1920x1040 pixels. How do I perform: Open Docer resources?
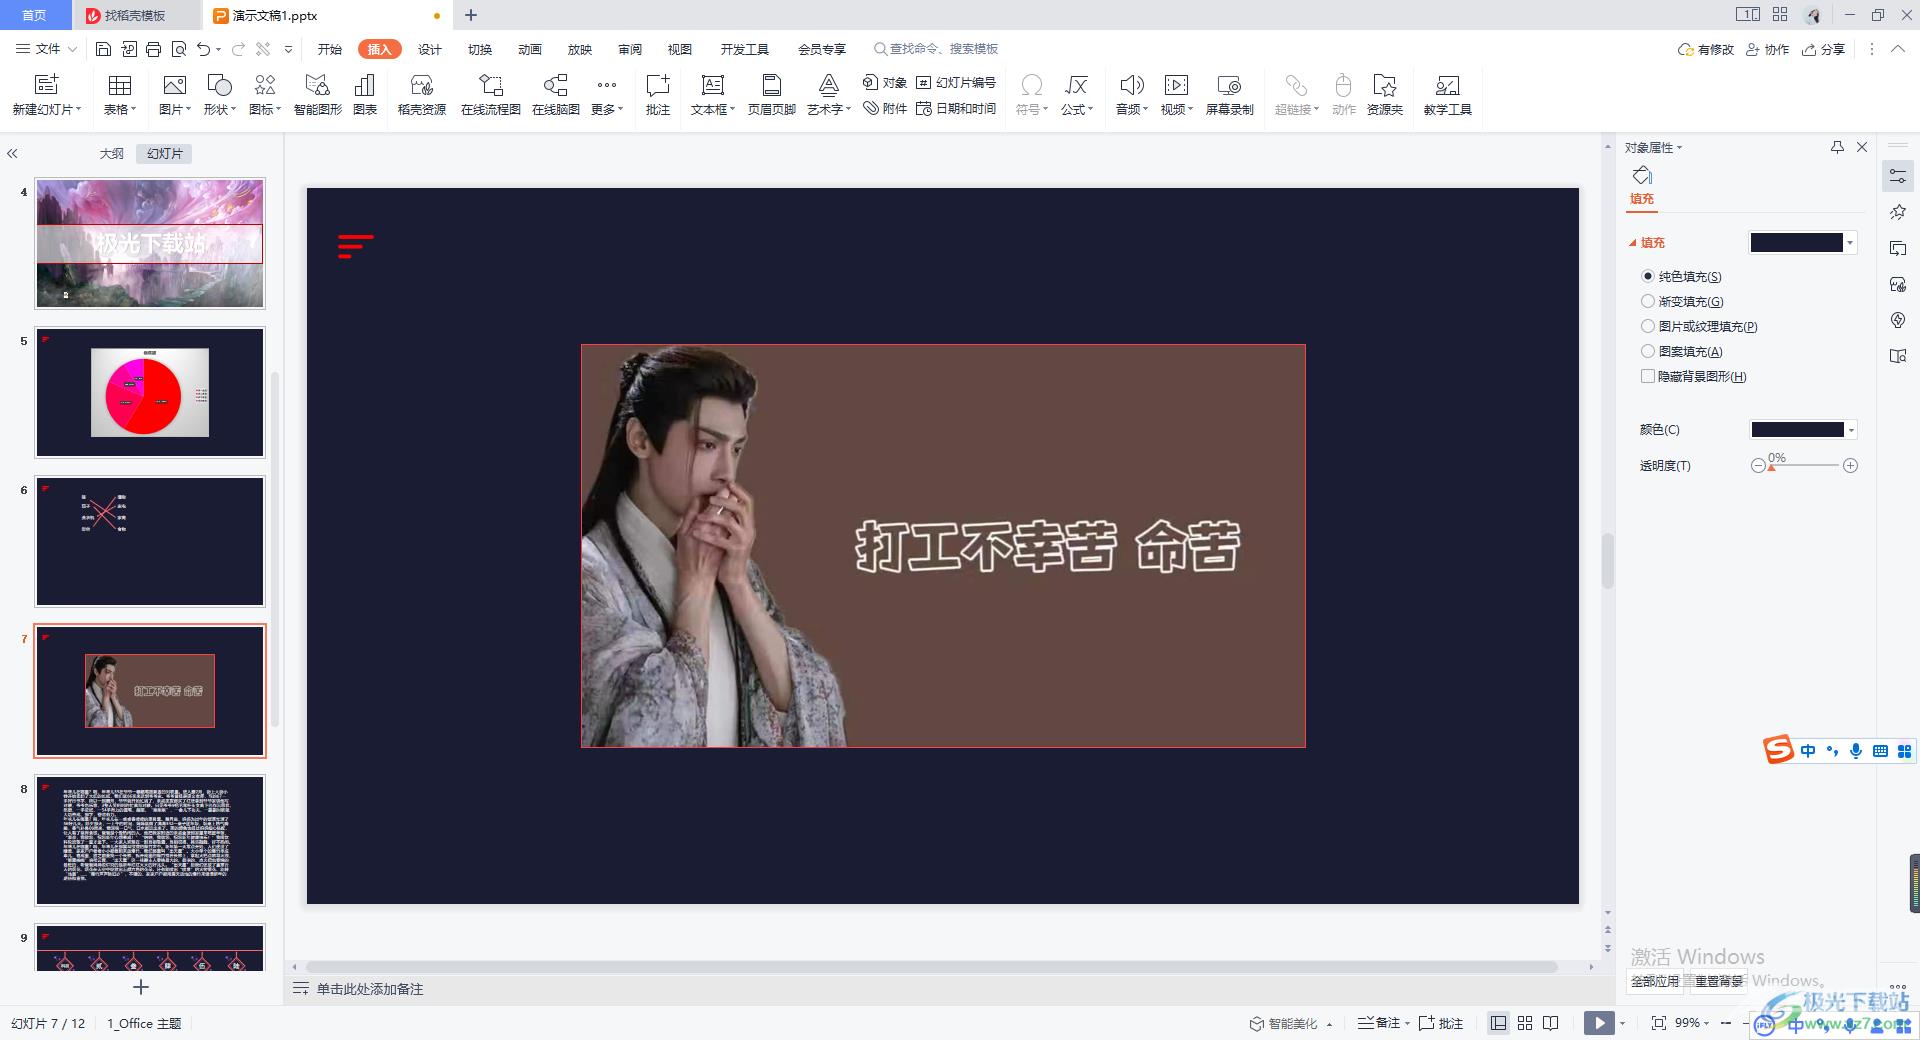point(421,95)
